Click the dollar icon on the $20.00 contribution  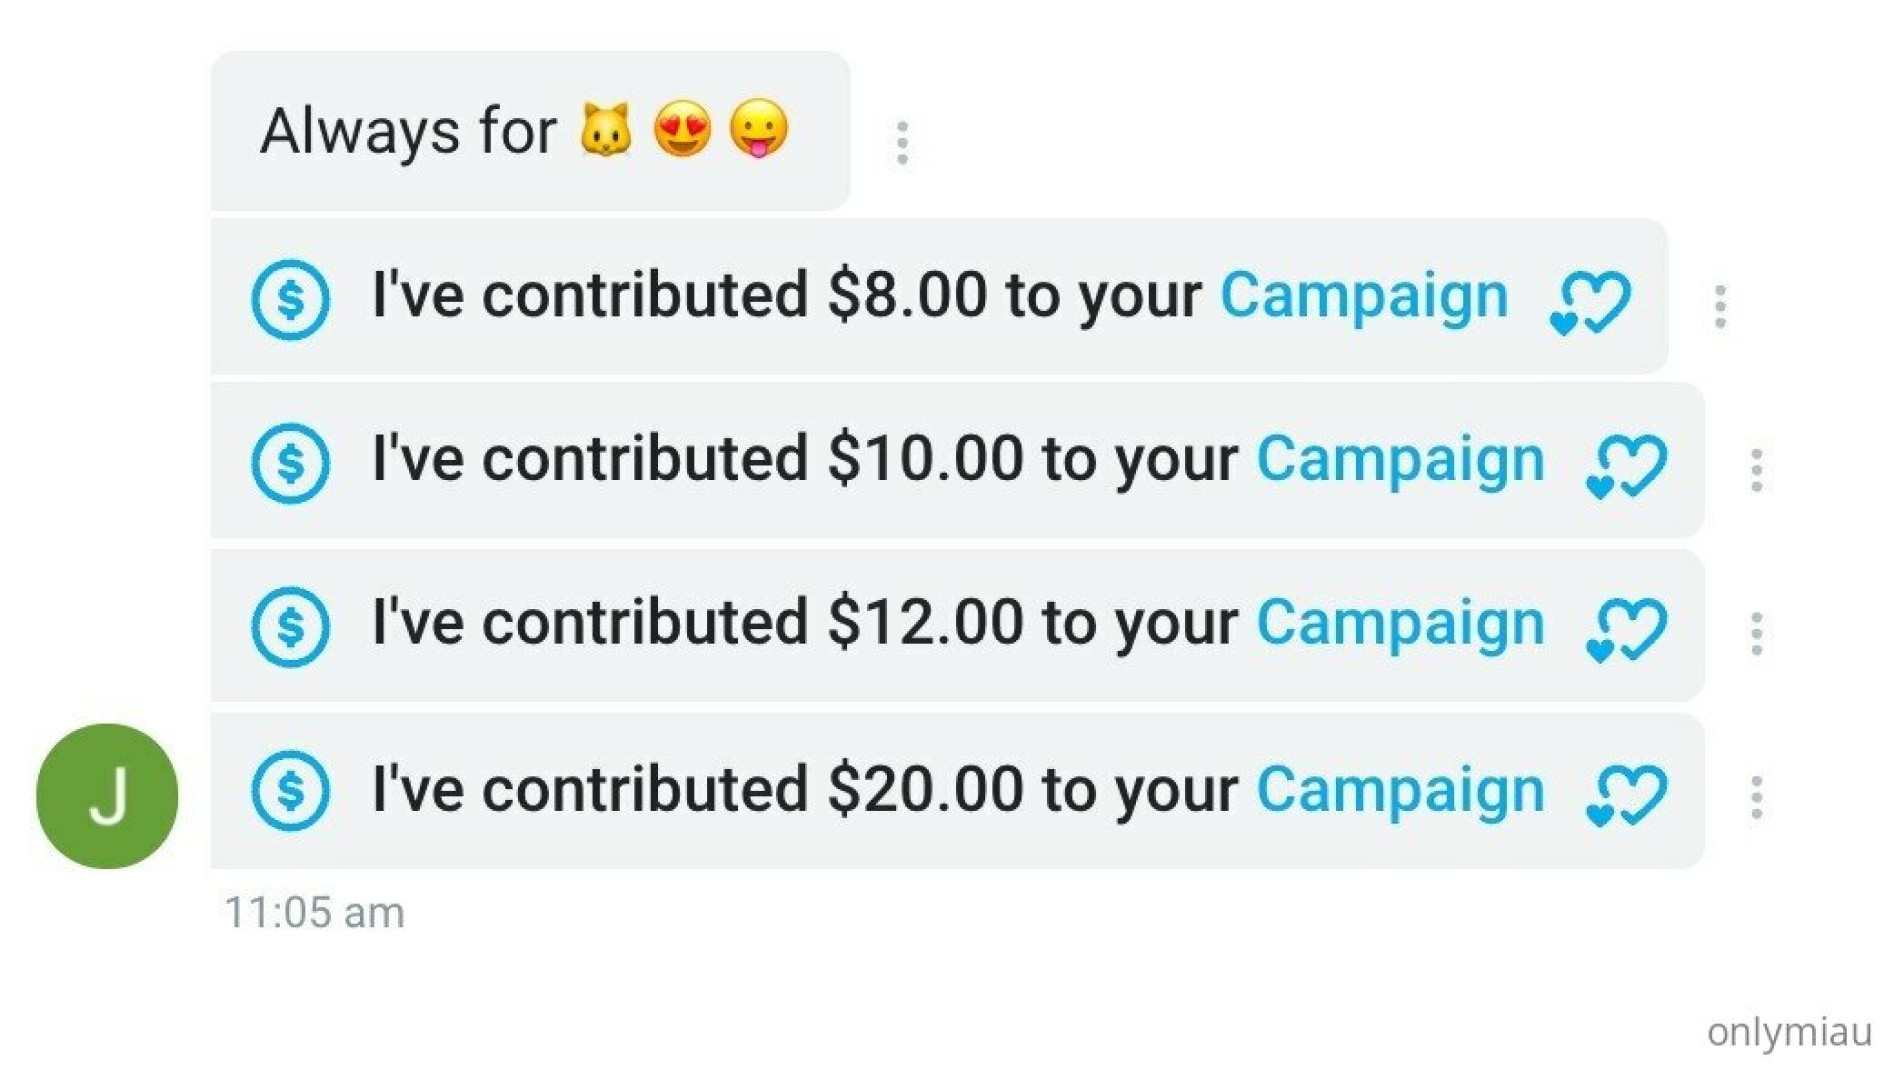pyautogui.click(x=290, y=791)
